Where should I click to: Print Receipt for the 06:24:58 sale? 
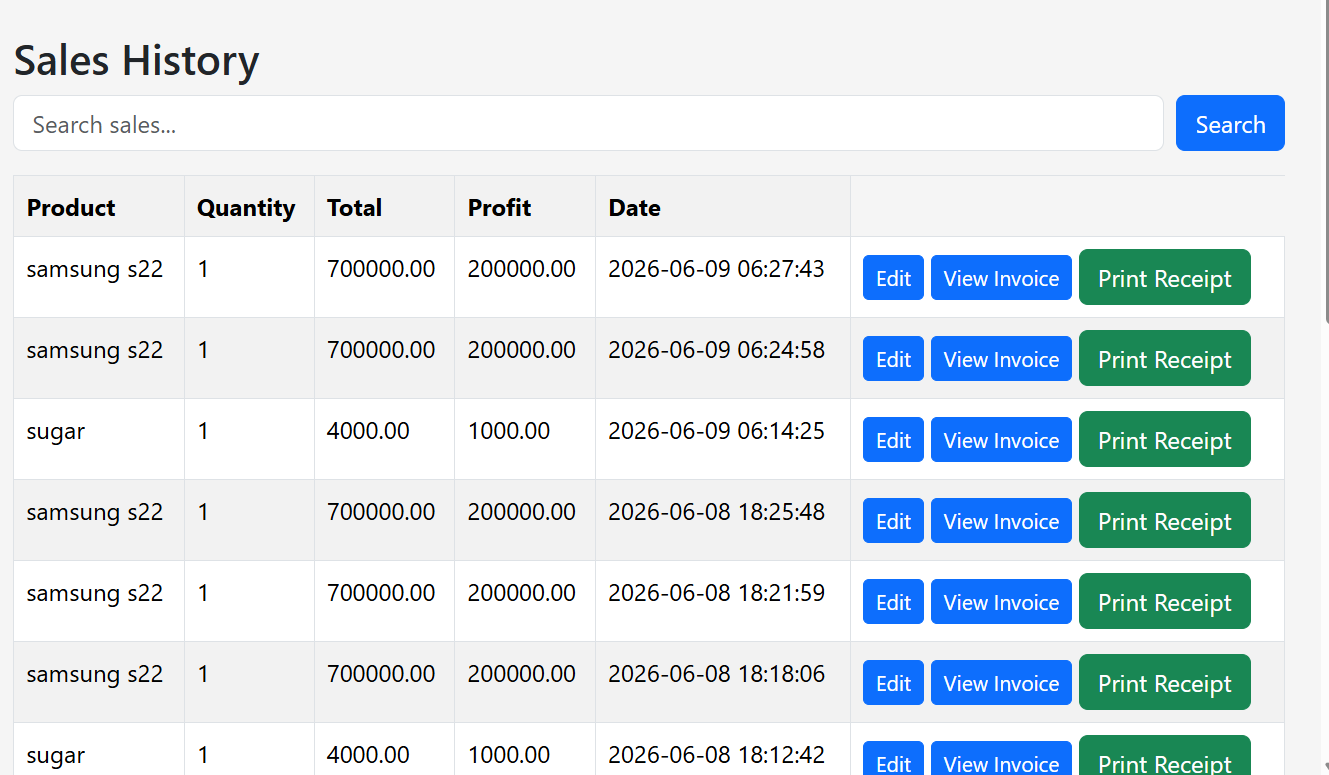(x=1165, y=358)
